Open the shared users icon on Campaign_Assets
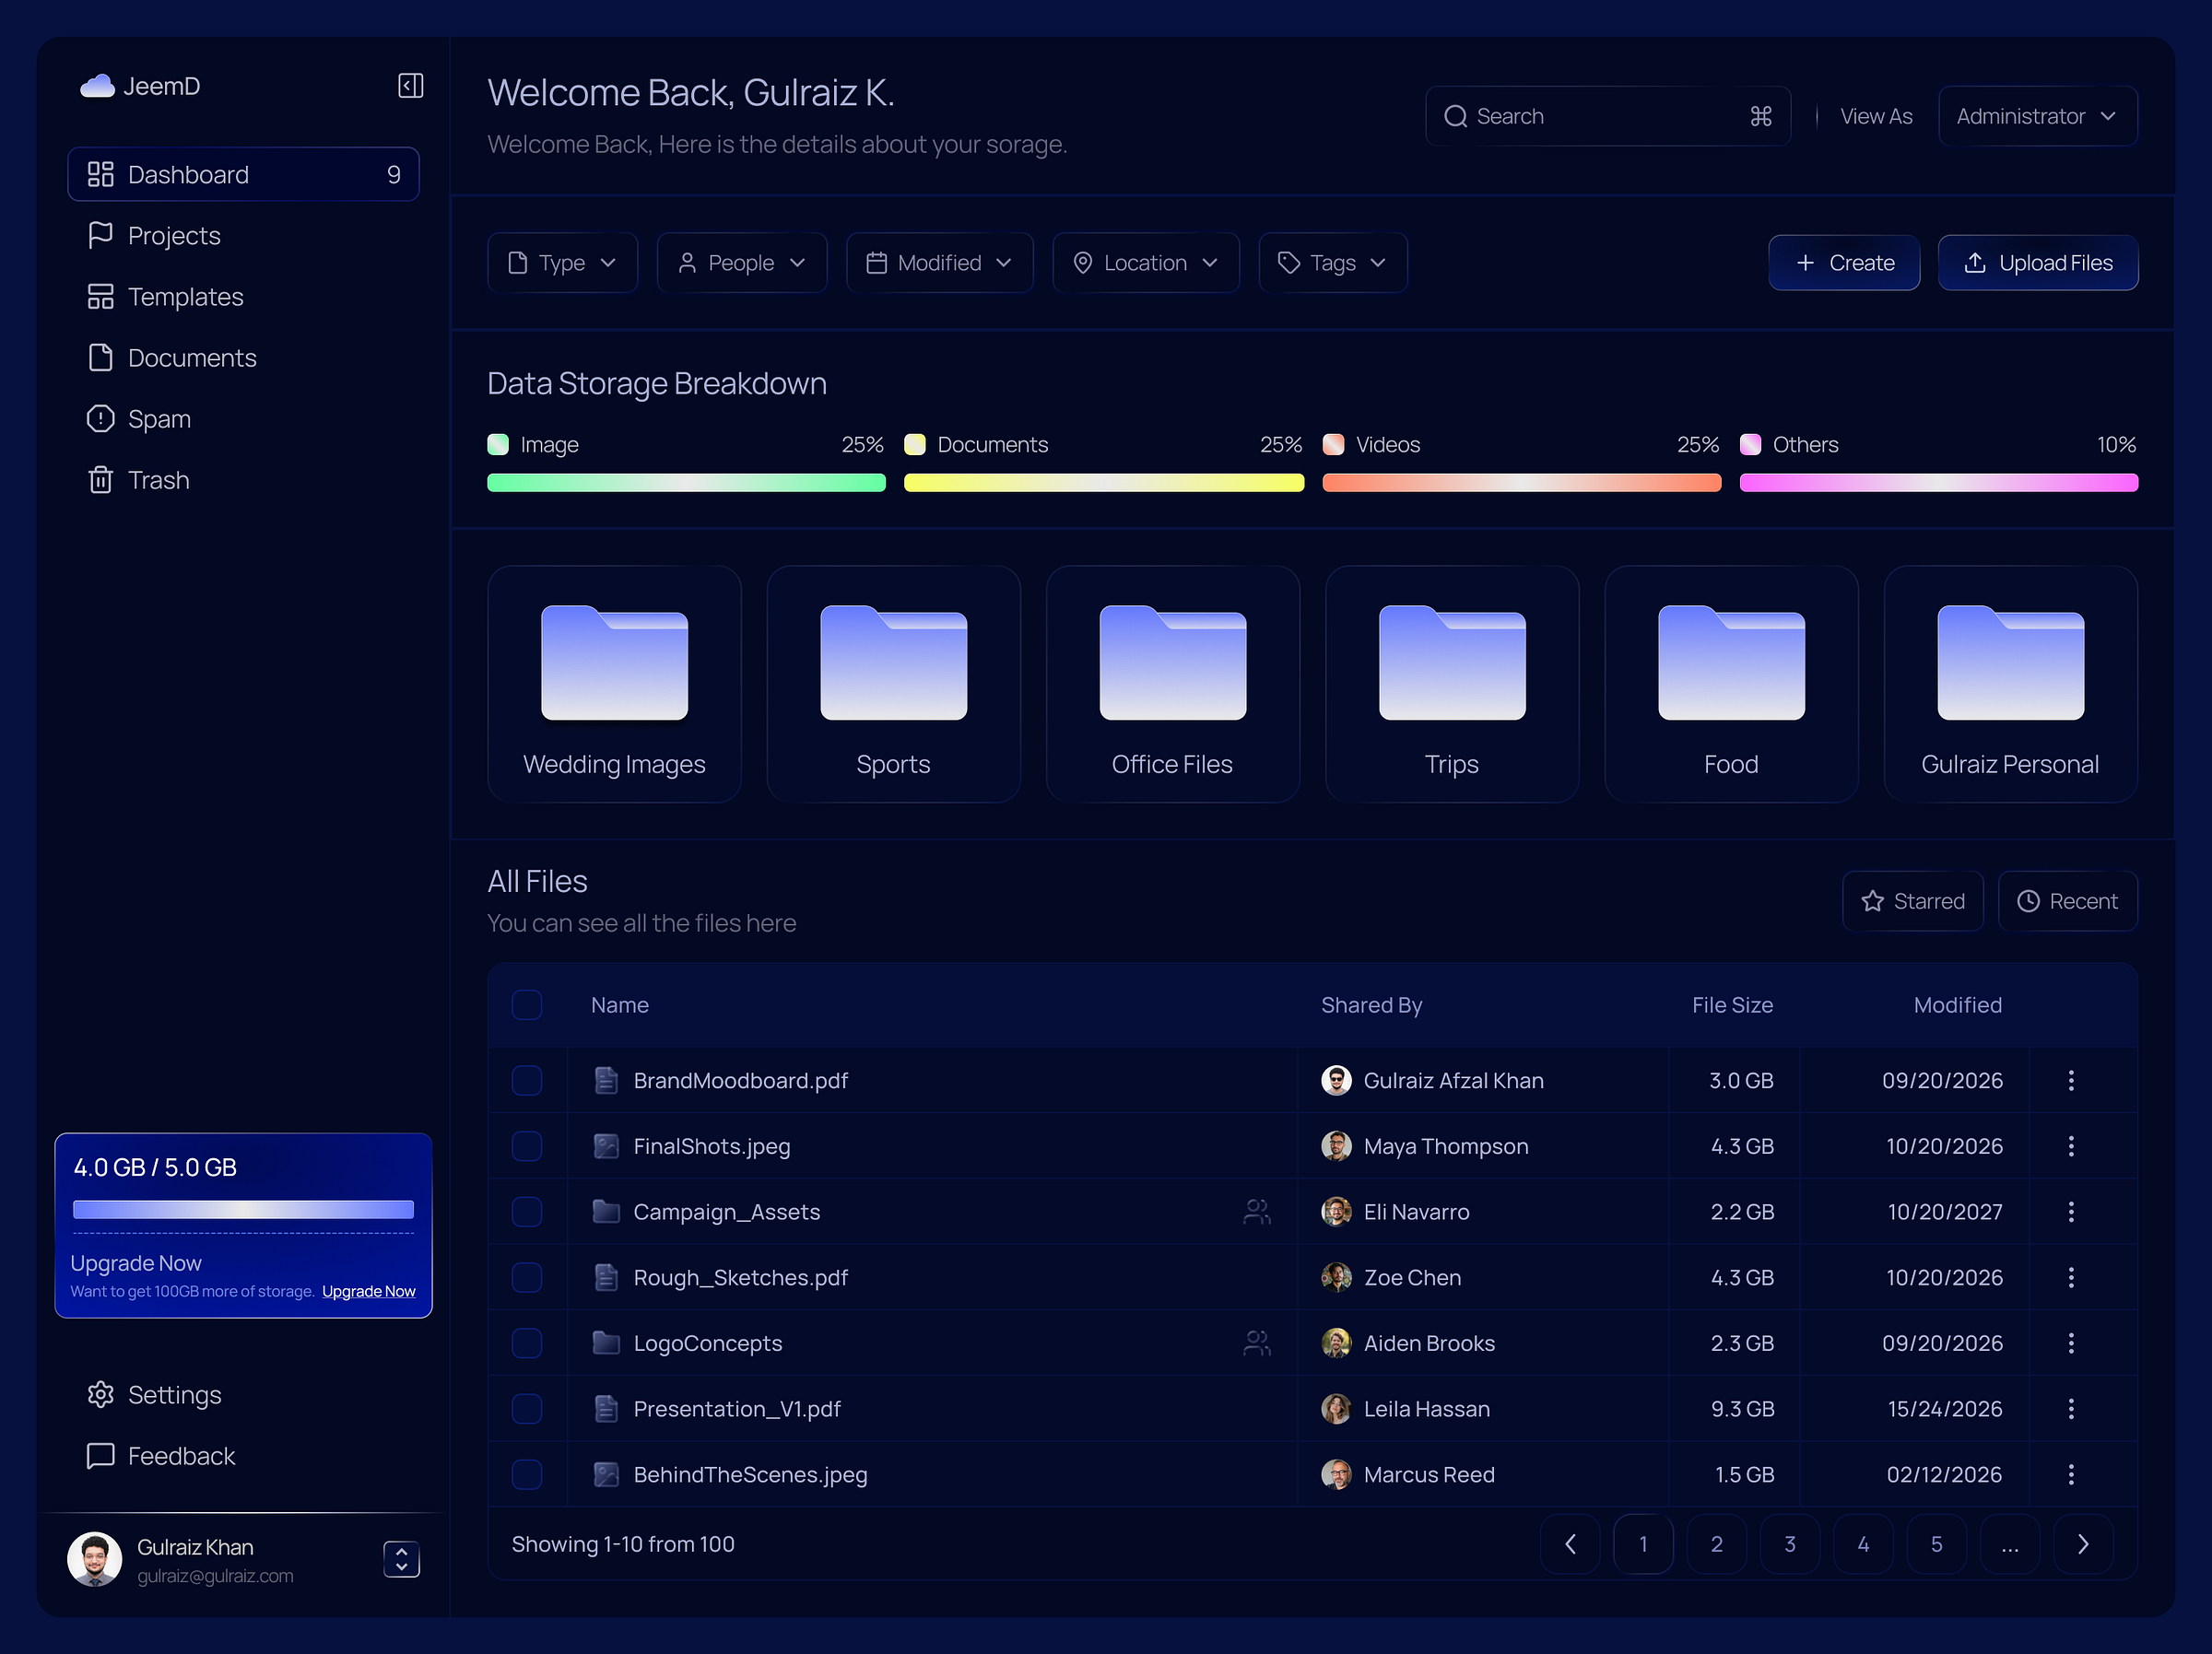The height and width of the screenshot is (1654, 2212). (1257, 1211)
